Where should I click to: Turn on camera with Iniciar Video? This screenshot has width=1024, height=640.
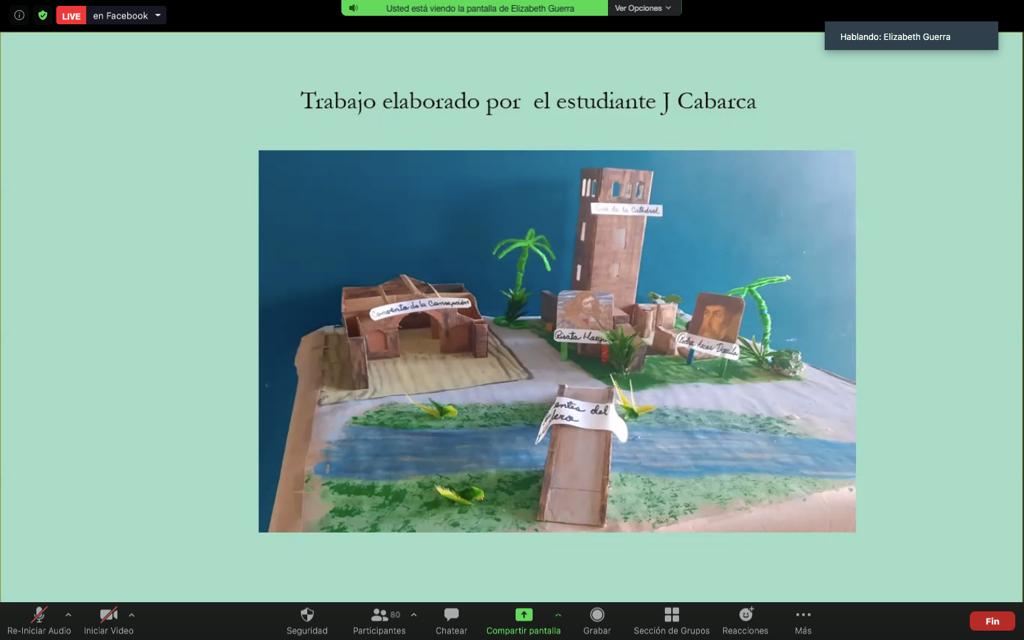pos(108,615)
